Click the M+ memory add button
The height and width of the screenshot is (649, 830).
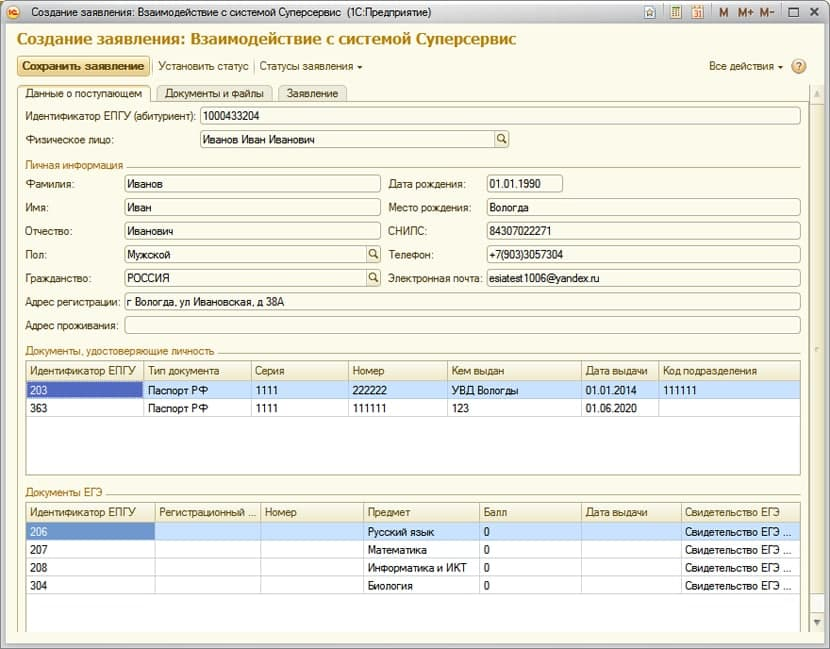745,12
